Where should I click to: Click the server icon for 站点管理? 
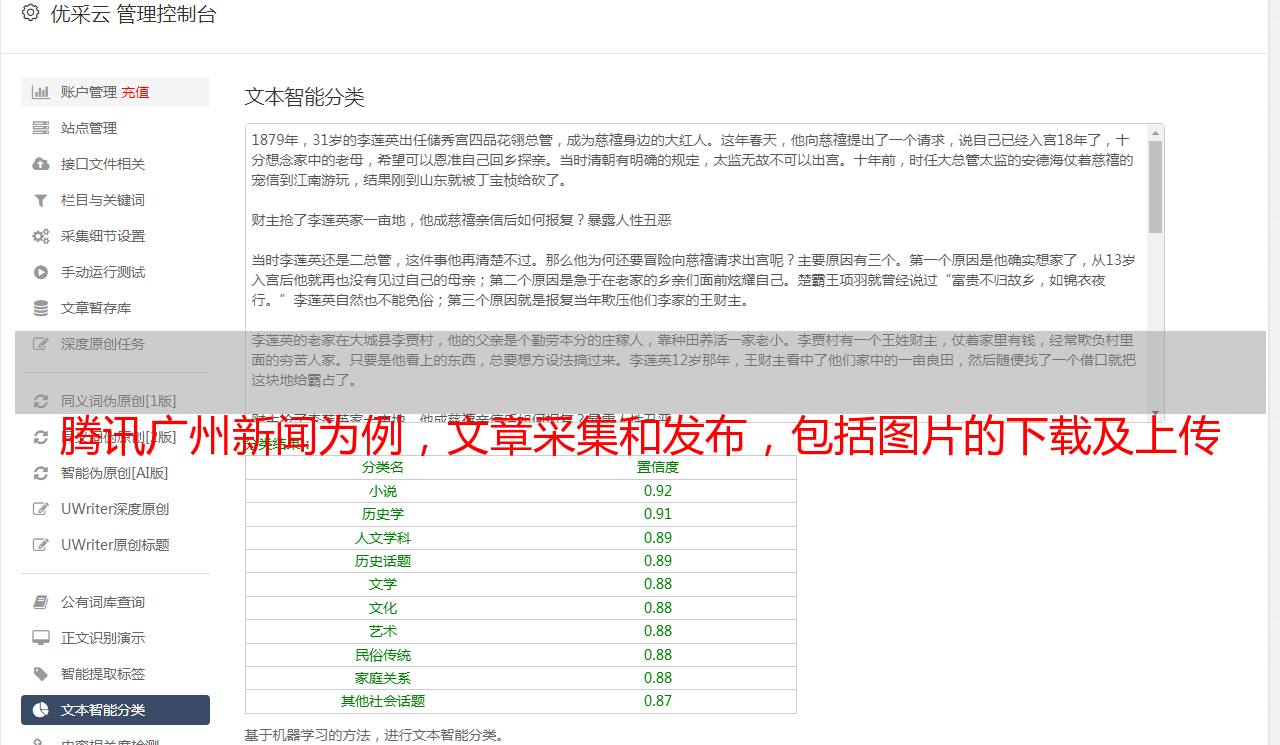(41, 128)
